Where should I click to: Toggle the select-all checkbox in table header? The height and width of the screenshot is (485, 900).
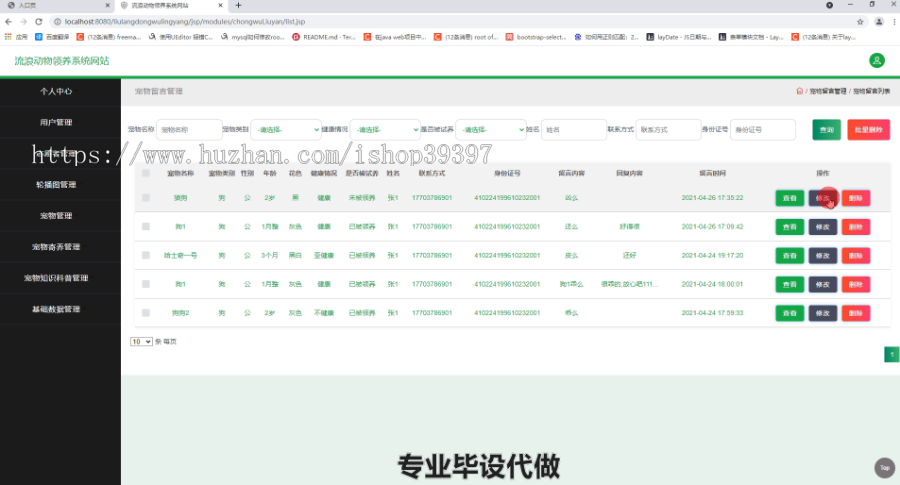pos(146,173)
